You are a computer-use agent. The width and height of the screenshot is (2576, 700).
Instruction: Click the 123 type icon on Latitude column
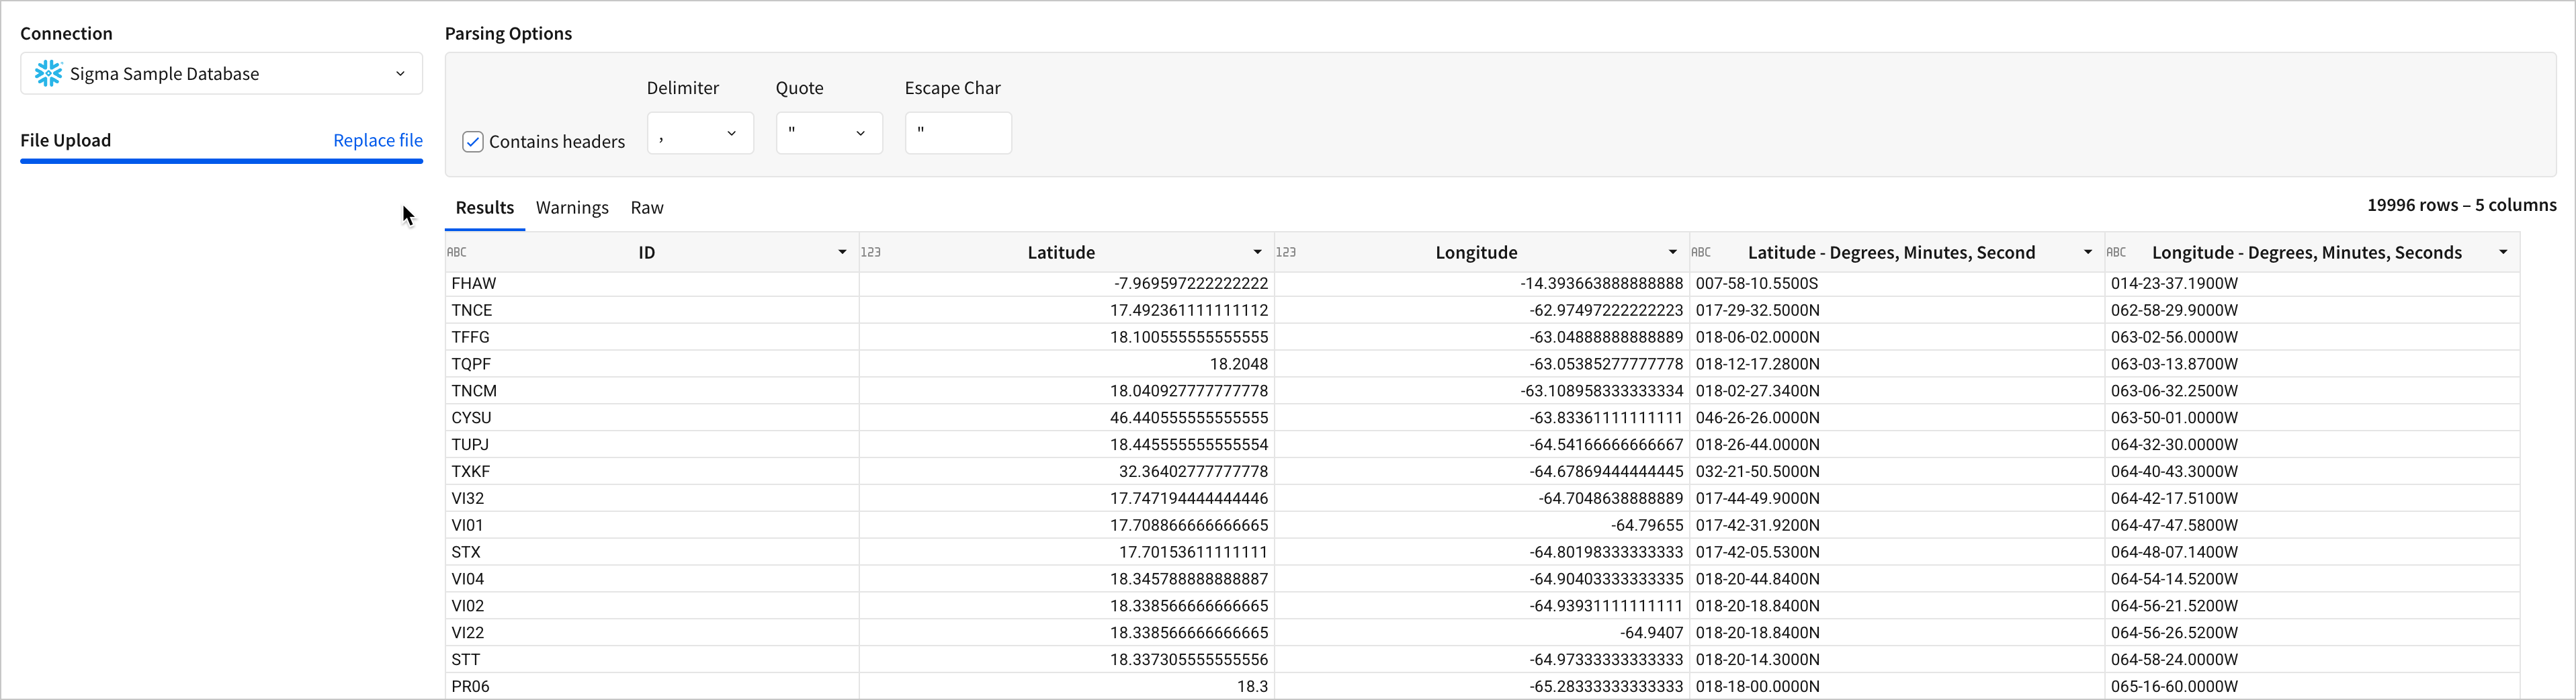[871, 253]
